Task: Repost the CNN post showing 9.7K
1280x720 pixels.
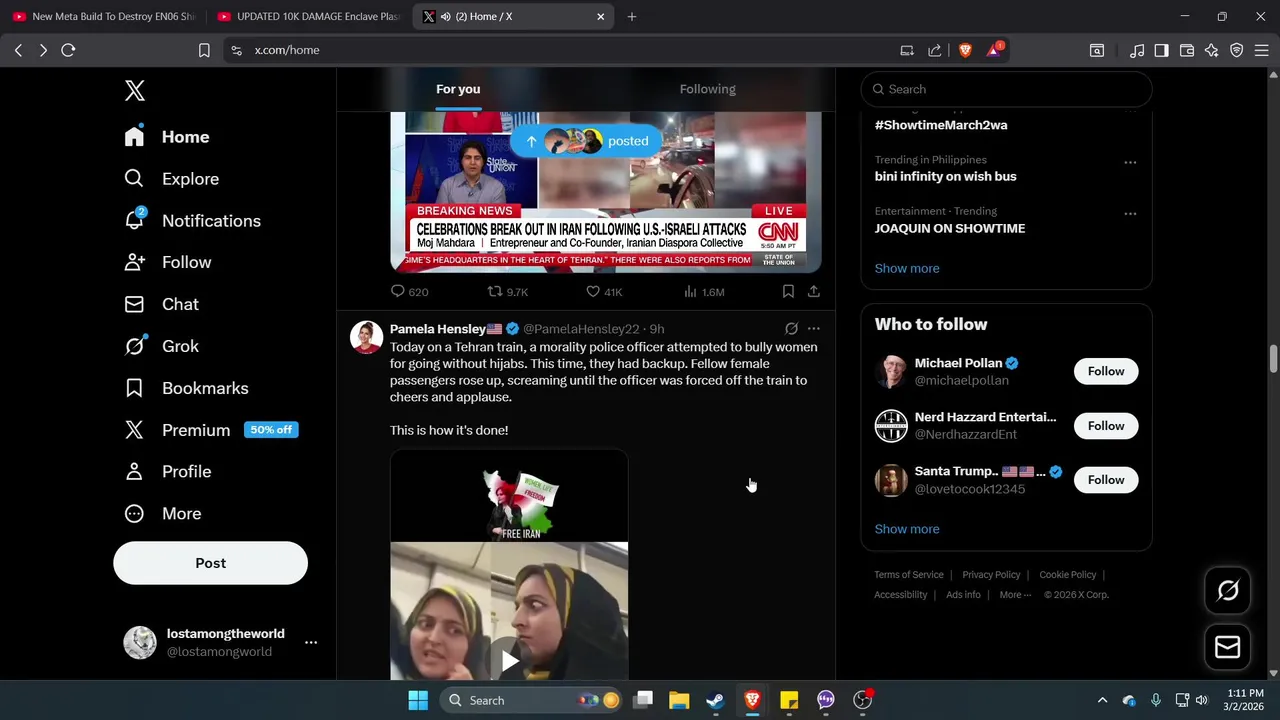Action: click(x=507, y=291)
